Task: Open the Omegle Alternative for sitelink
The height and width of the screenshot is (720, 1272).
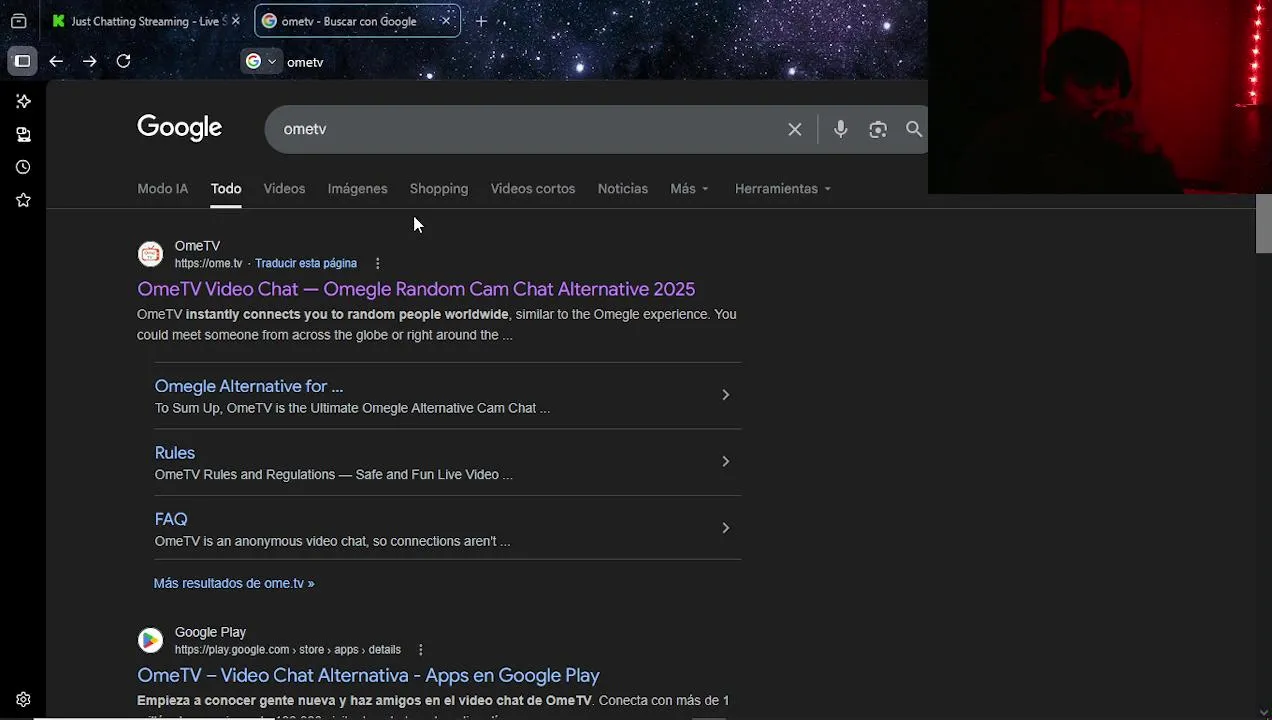Action: point(249,386)
